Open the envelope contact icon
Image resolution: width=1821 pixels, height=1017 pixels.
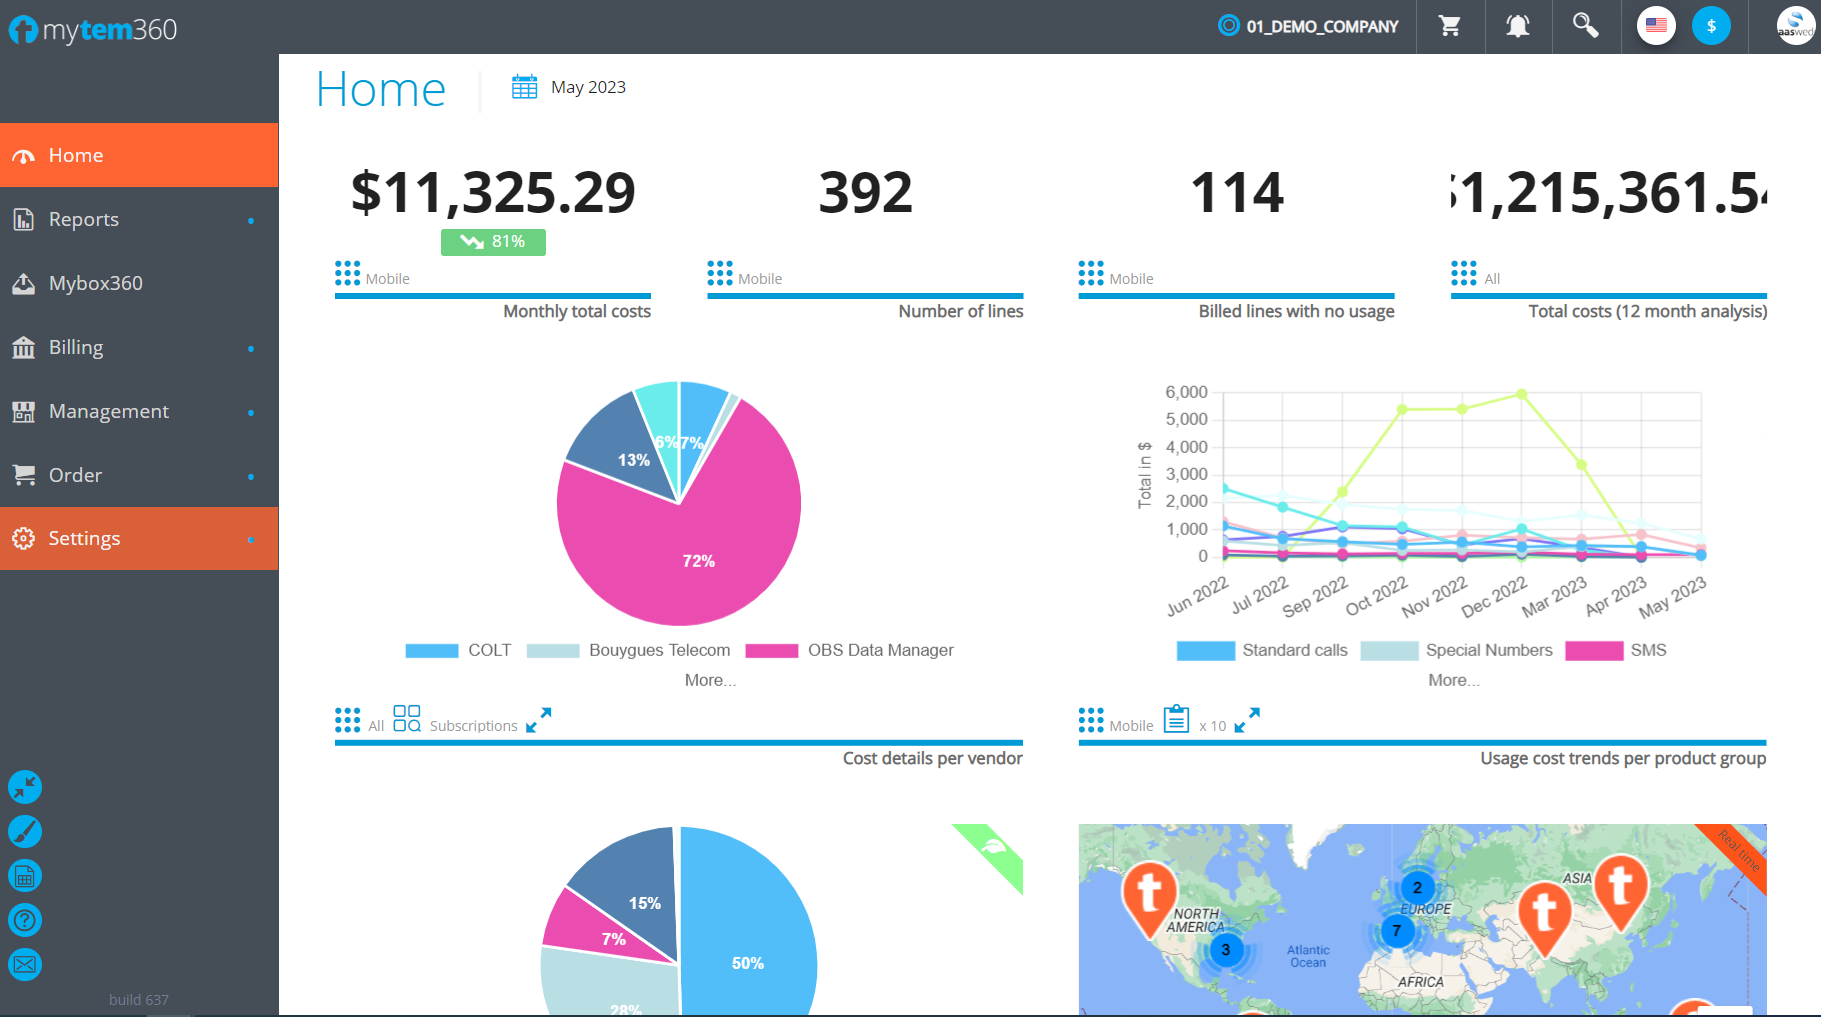tap(25, 964)
